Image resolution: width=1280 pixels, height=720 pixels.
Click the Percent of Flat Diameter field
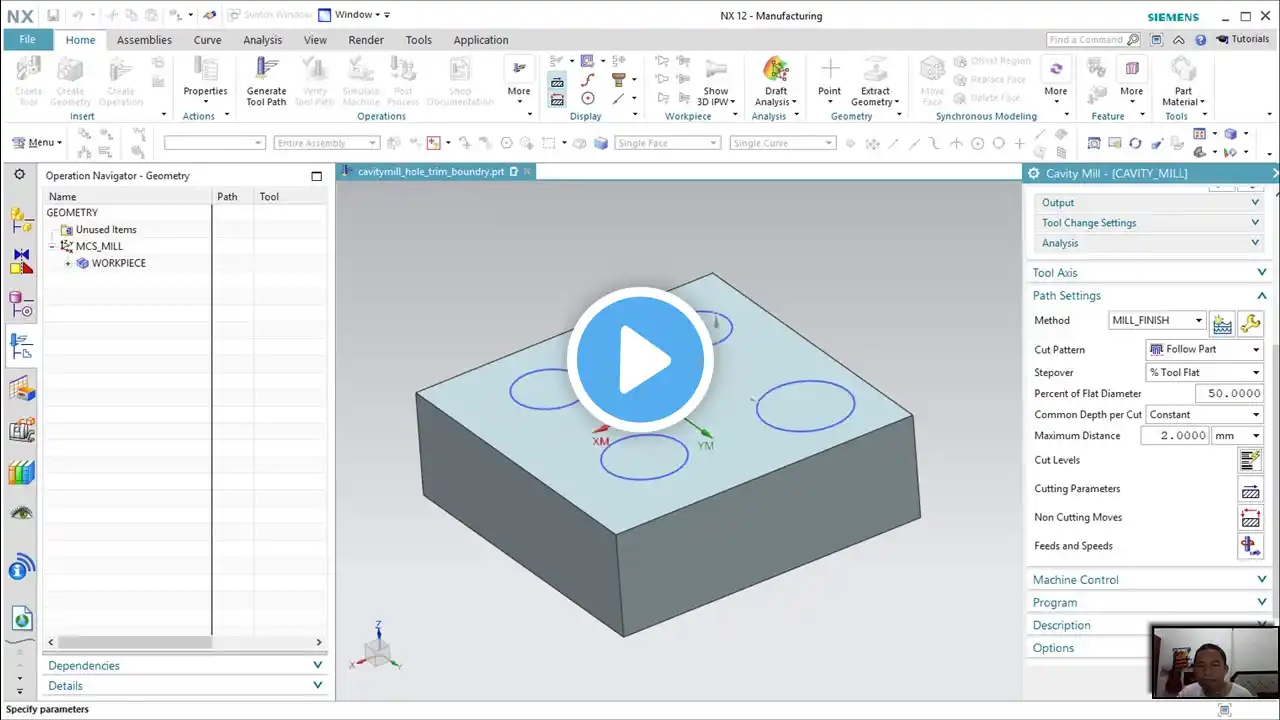[x=1206, y=394]
